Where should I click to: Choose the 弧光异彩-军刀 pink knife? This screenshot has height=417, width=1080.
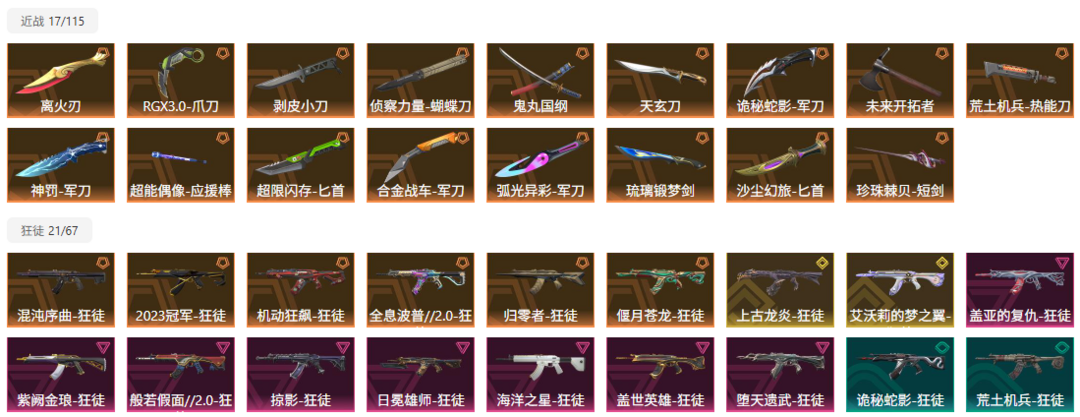(x=540, y=165)
